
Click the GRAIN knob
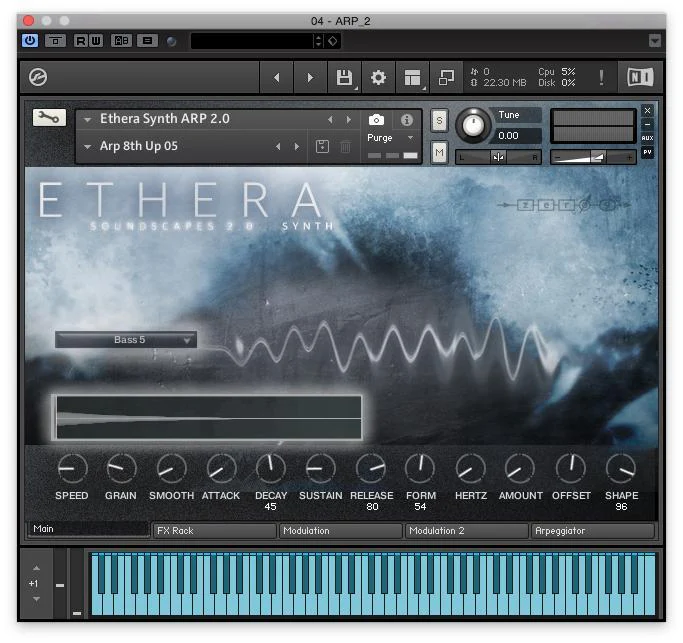point(122,469)
